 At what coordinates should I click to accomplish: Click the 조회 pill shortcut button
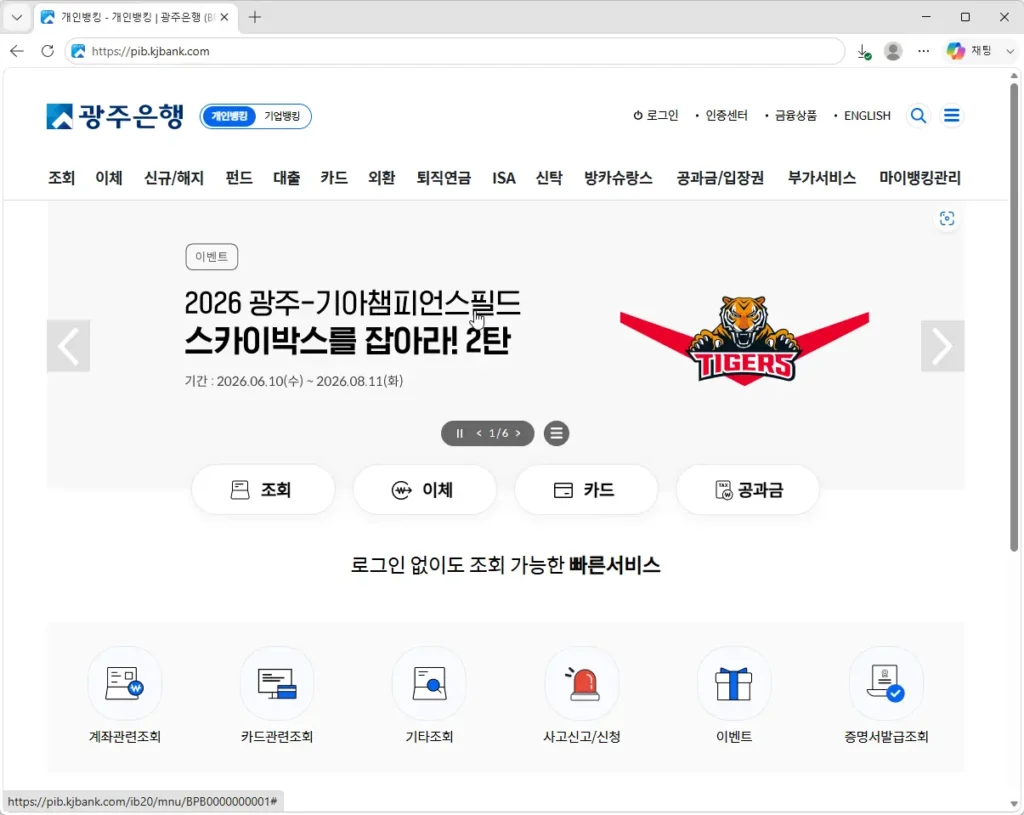pyautogui.click(x=263, y=490)
